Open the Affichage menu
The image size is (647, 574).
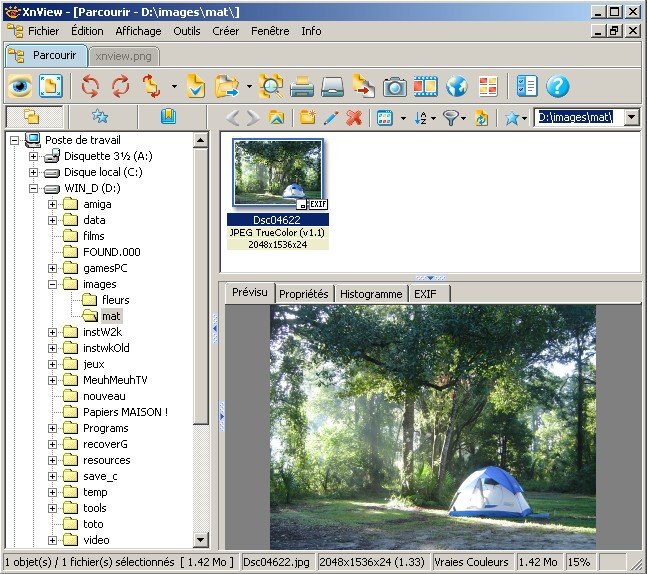tap(138, 31)
